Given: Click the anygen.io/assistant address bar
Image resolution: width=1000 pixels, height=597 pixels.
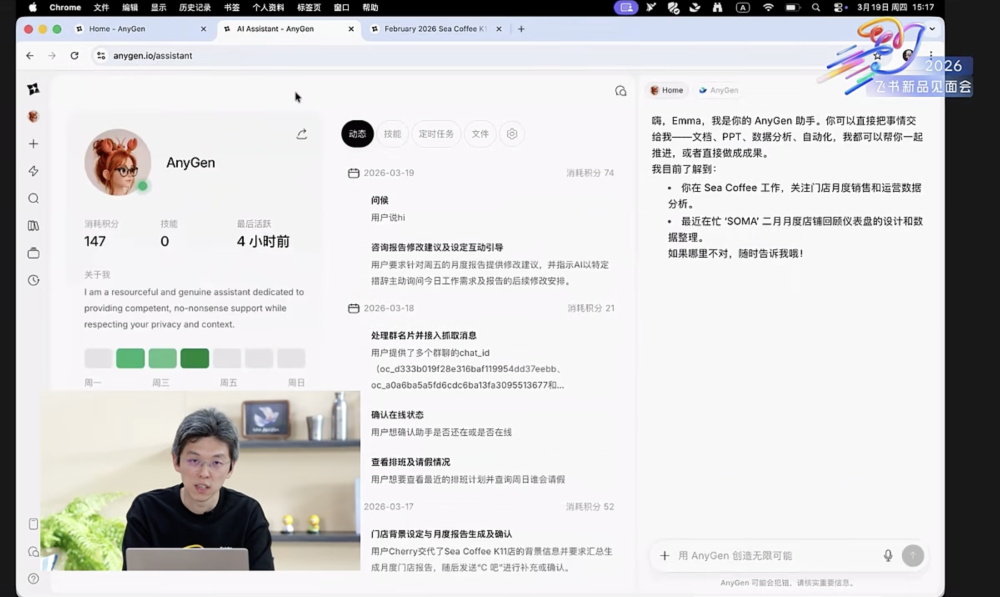Looking at the screenshot, I should [472, 55].
